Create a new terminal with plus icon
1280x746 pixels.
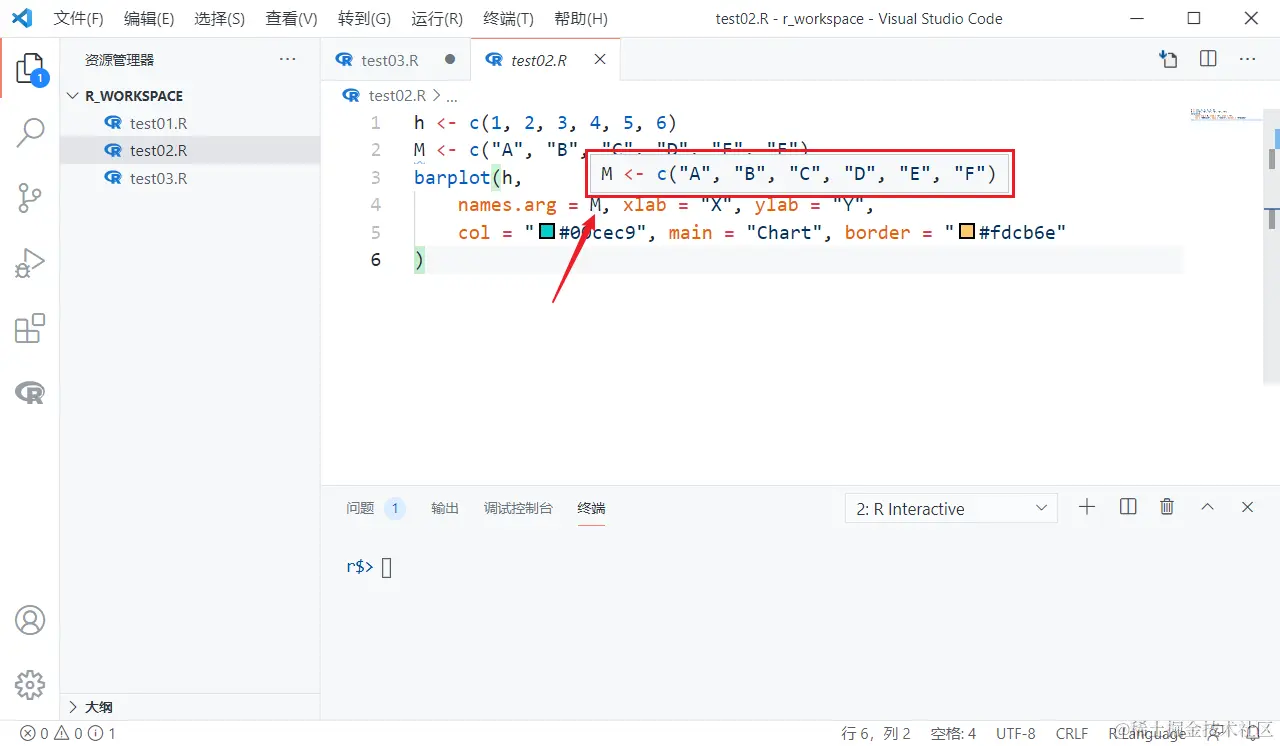pyautogui.click(x=1087, y=507)
